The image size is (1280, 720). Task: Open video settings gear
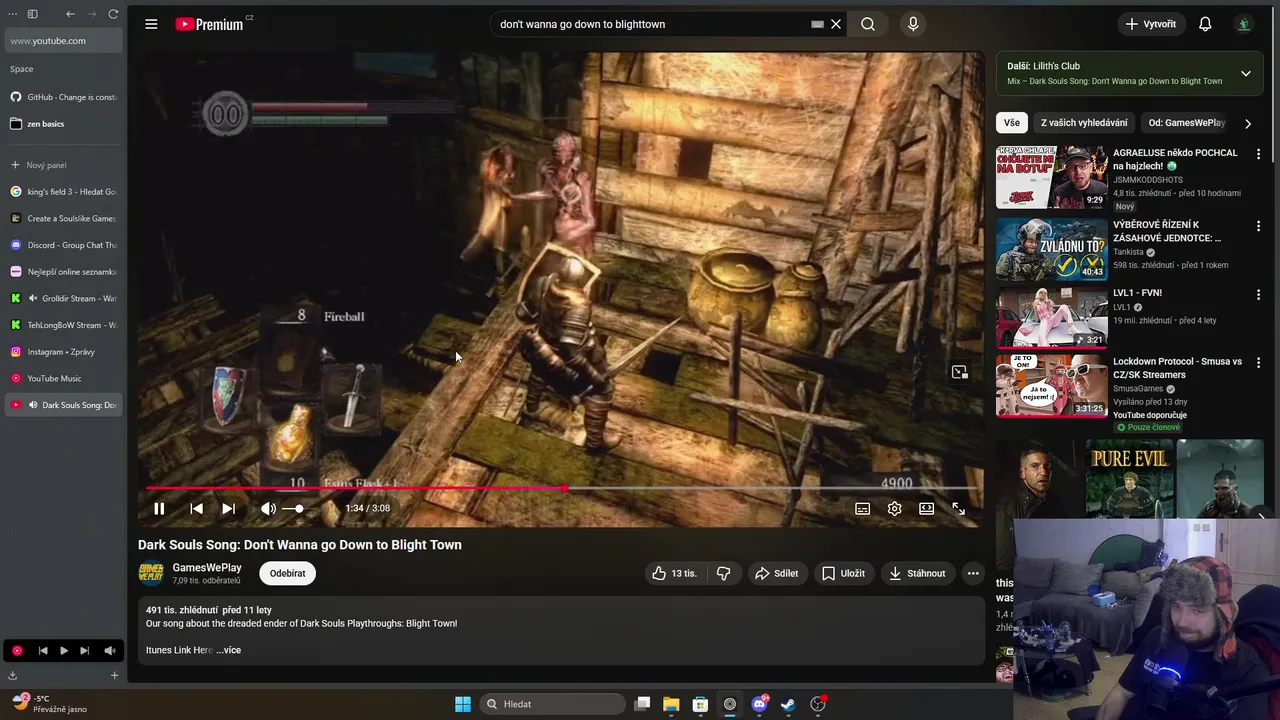(895, 508)
